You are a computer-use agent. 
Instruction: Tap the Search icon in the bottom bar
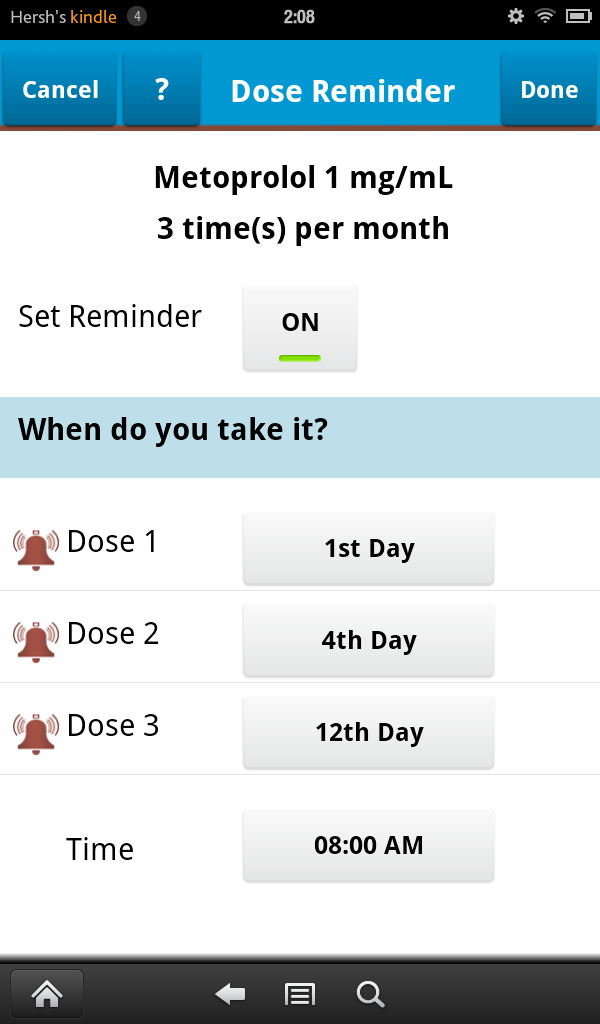pyautogui.click(x=369, y=992)
